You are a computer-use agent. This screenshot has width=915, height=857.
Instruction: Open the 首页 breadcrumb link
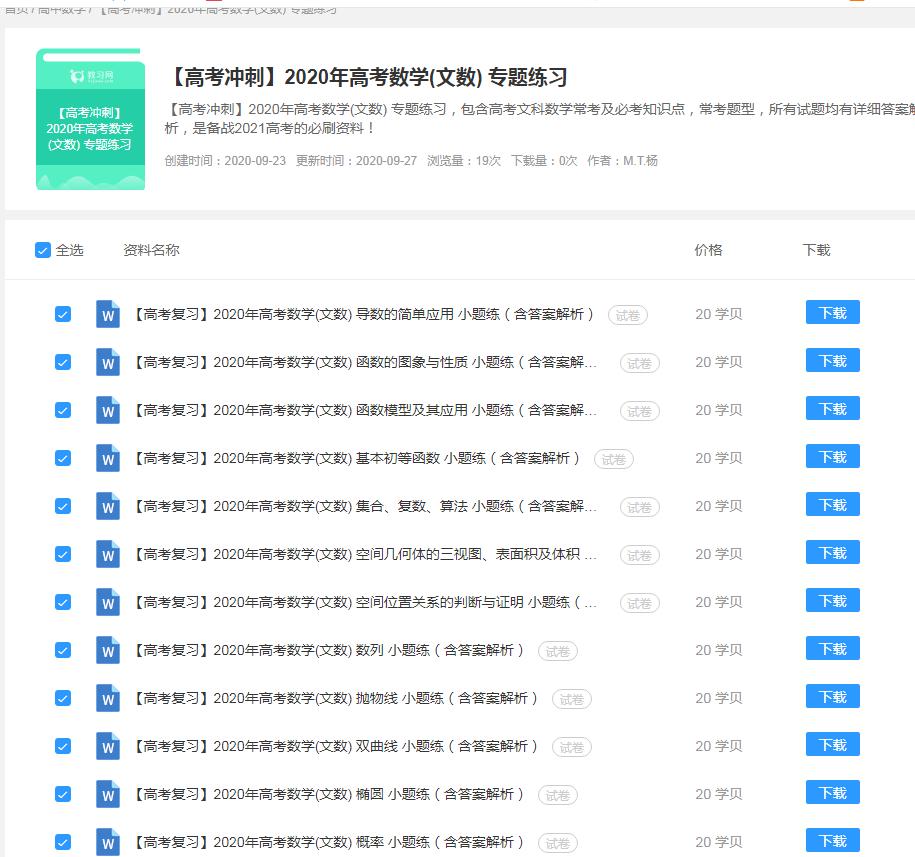(15, 5)
